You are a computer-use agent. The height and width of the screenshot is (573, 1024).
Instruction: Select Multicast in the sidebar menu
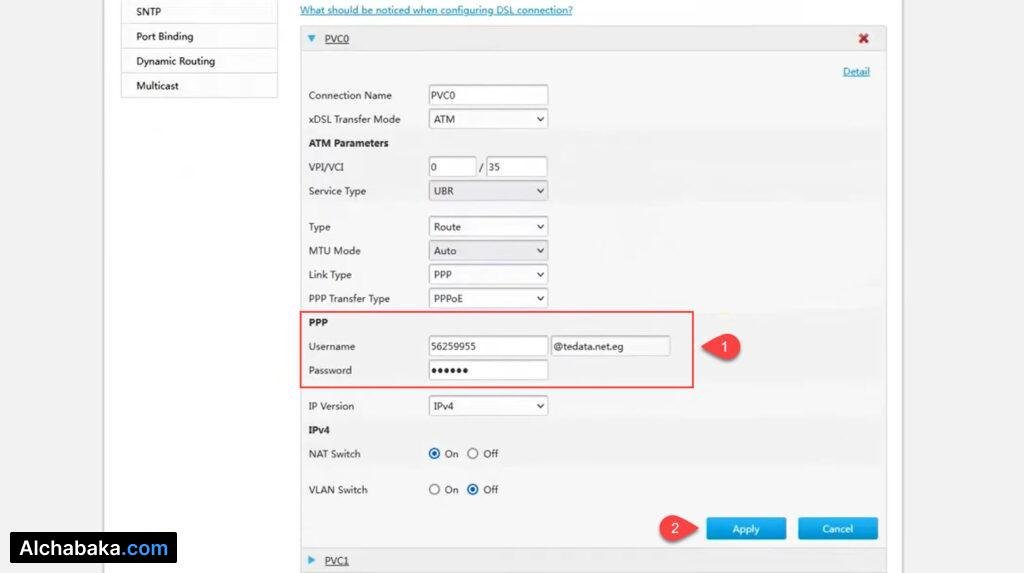[x=158, y=86]
